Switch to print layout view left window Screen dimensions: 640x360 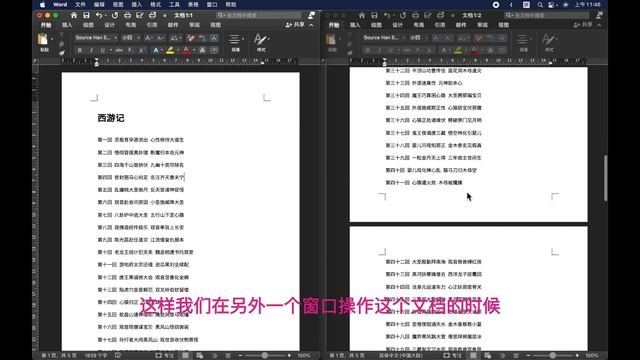(185, 356)
